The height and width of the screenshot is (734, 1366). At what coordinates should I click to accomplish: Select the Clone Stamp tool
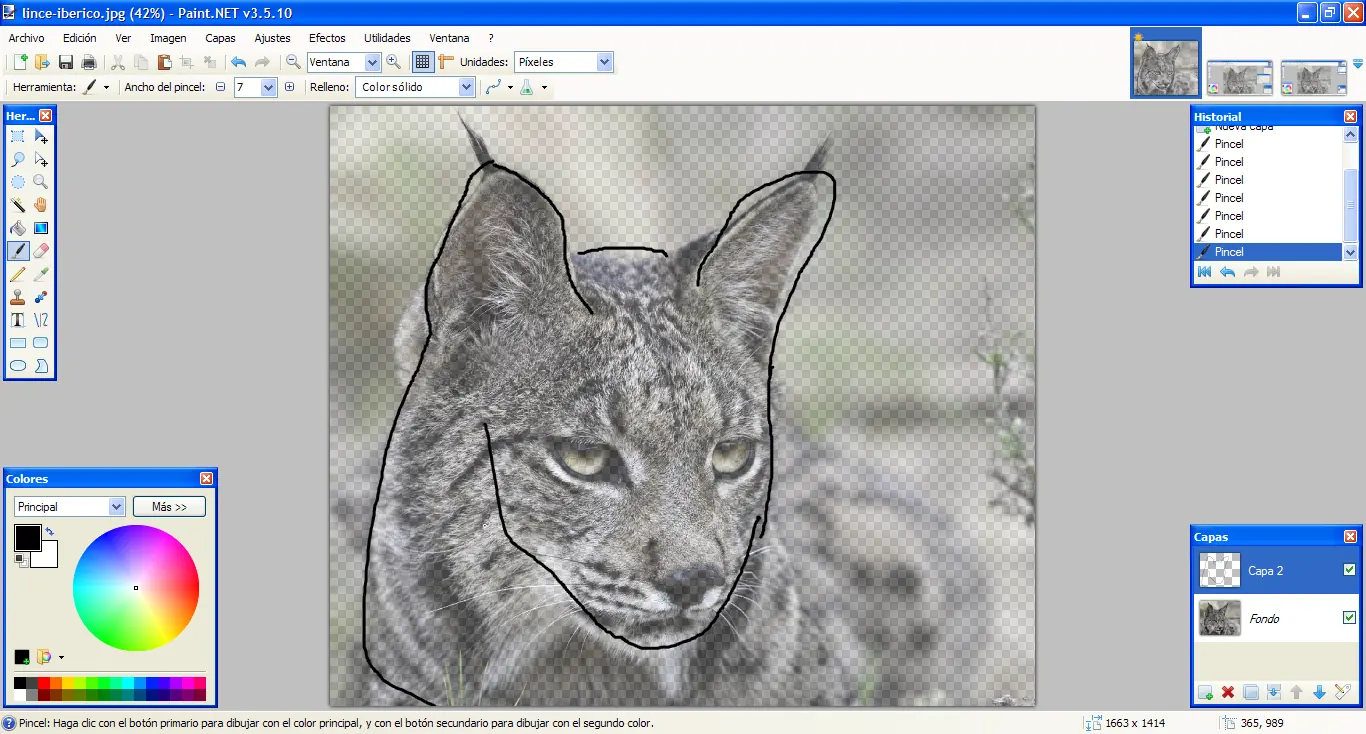coord(18,297)
